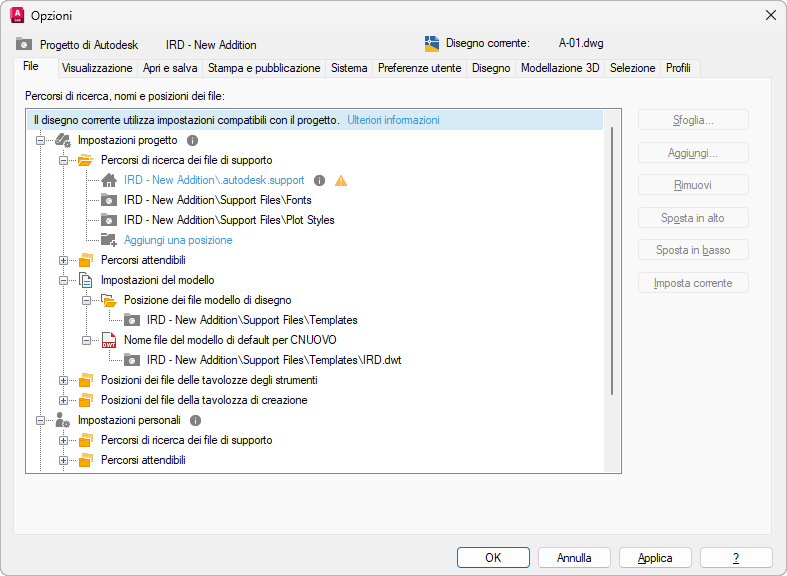The width and height of the screenshot is (787, 576).
Task: Click info icon beside Impostazioni progetto
Action: pyautogui.click(x=192, y=140)
